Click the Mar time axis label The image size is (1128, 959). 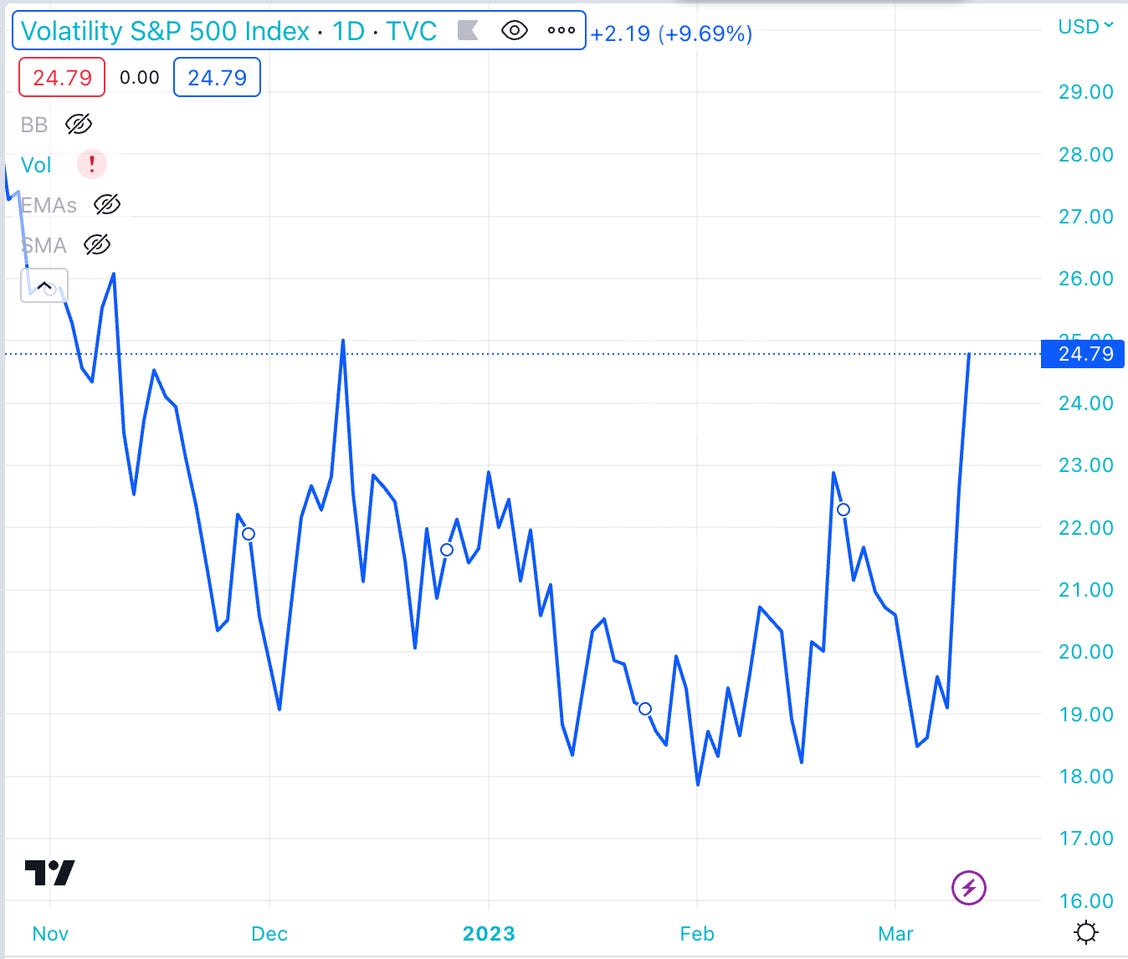click(896, 933)
